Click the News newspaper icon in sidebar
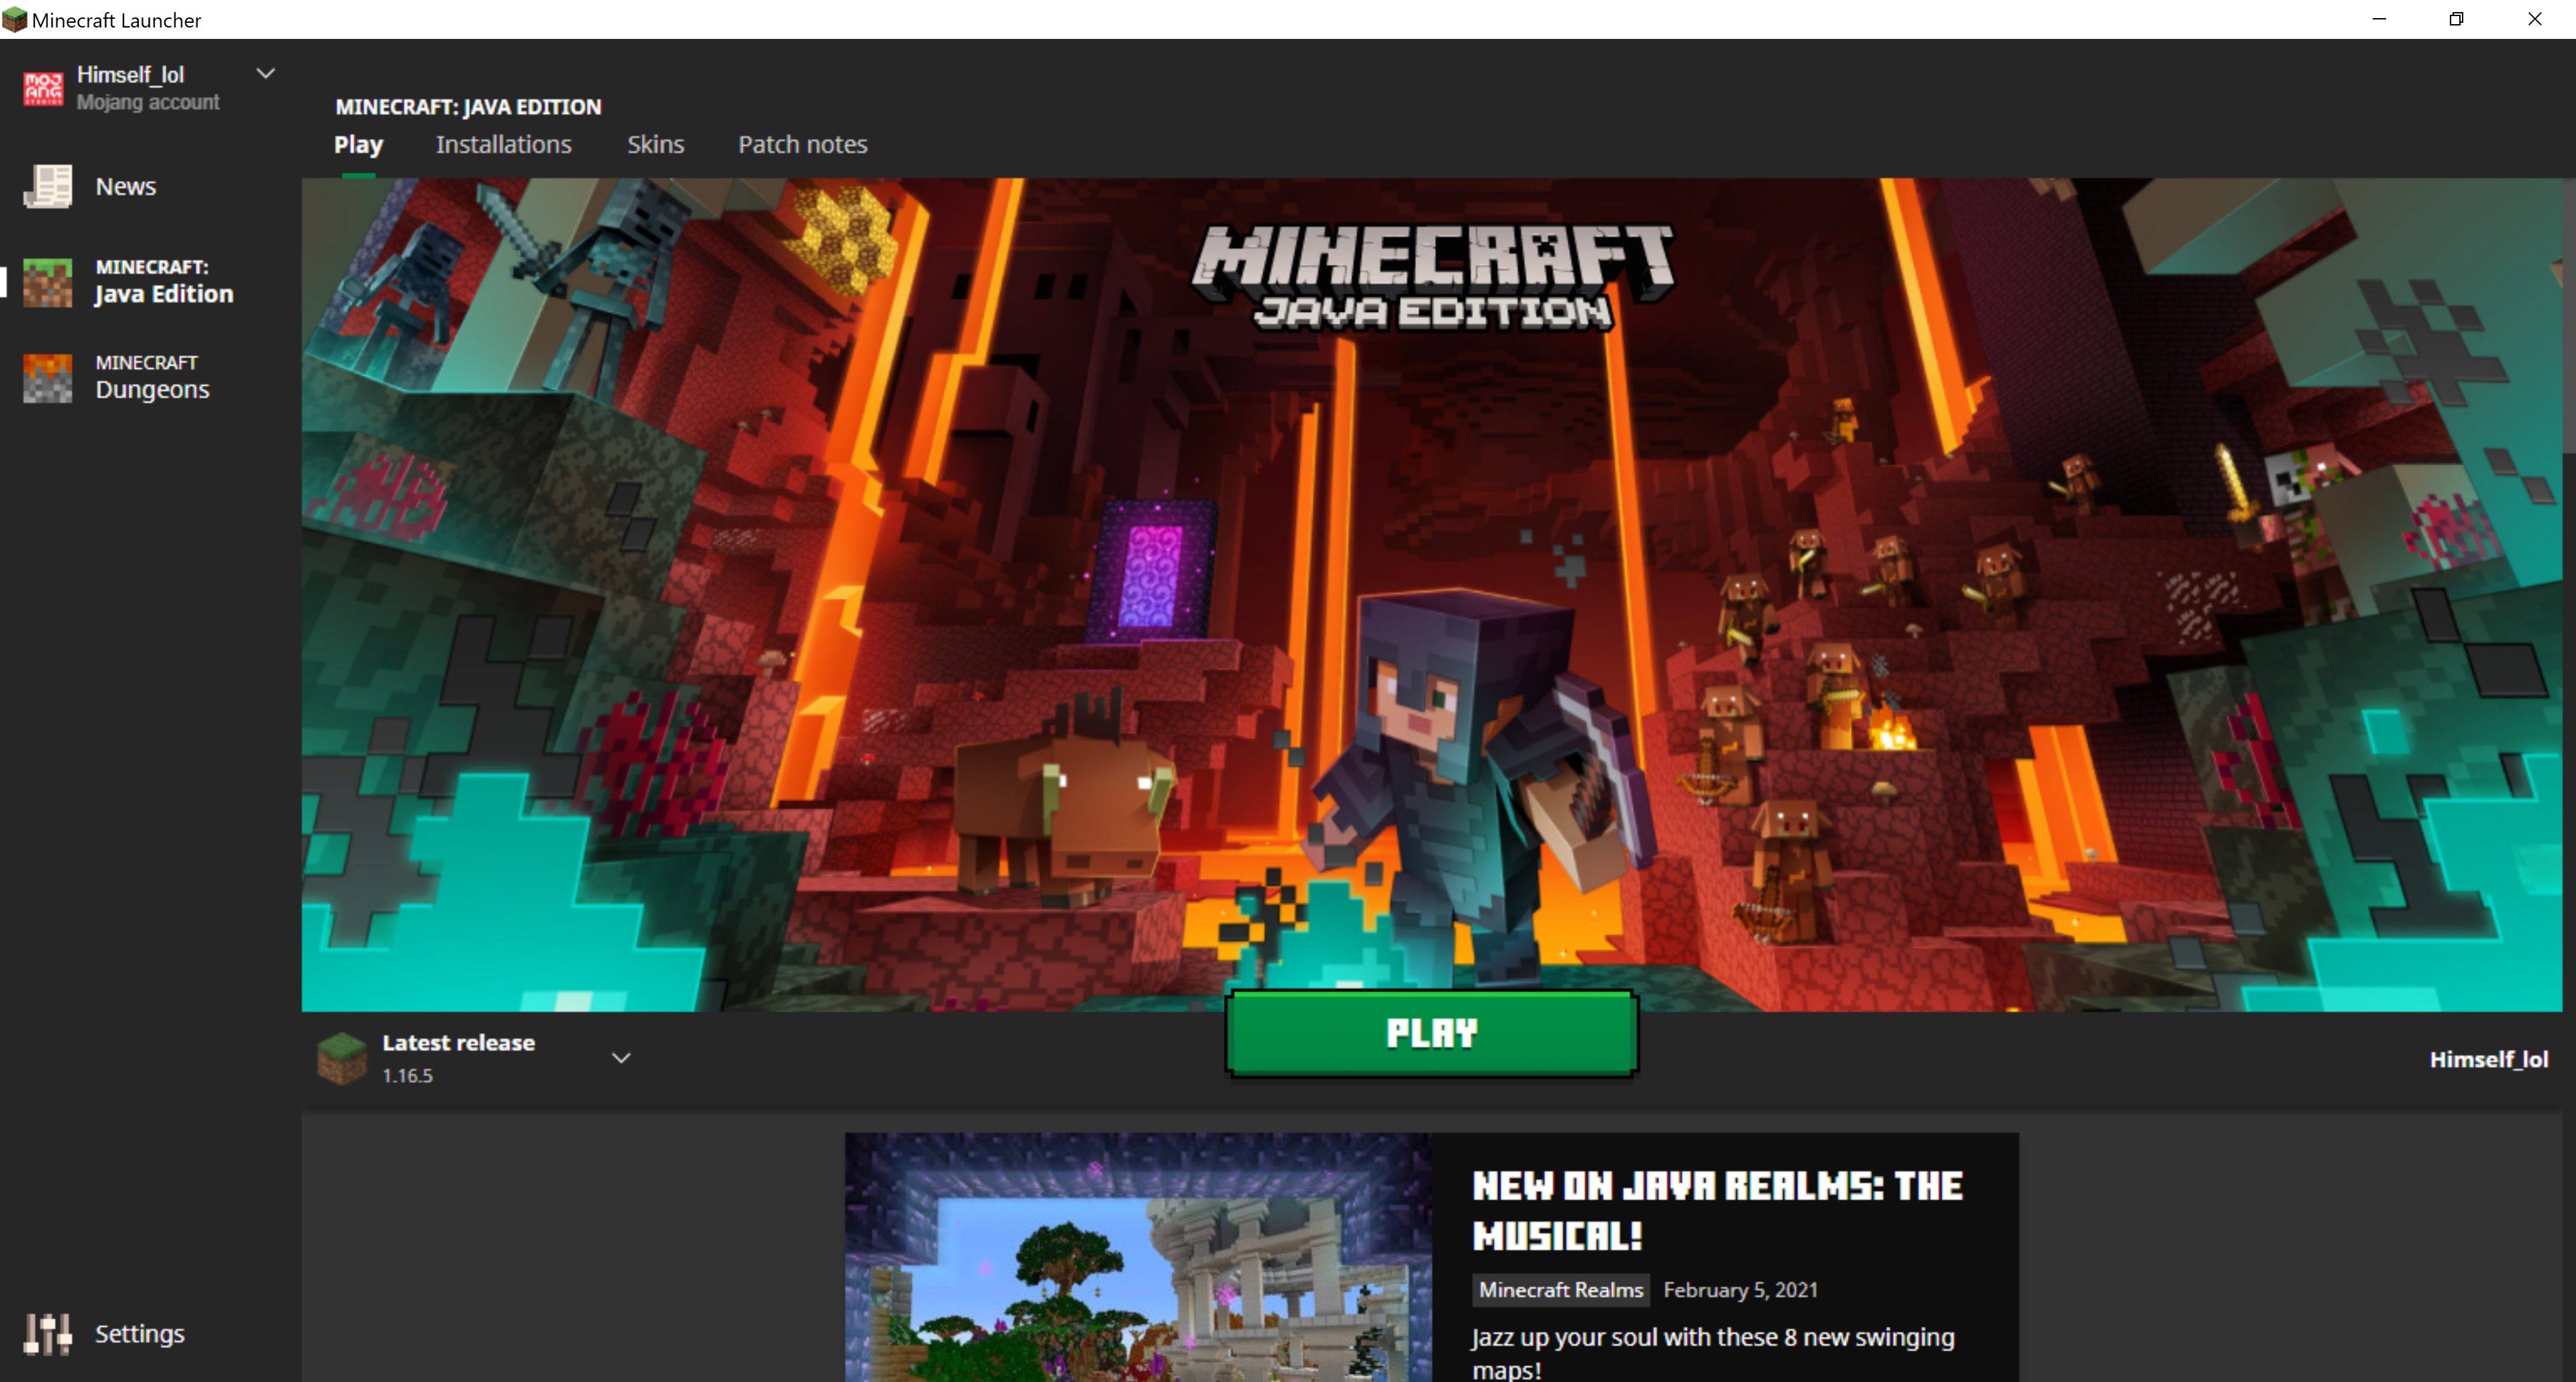Viewport: 2576px width, 1382px height. 47,187
